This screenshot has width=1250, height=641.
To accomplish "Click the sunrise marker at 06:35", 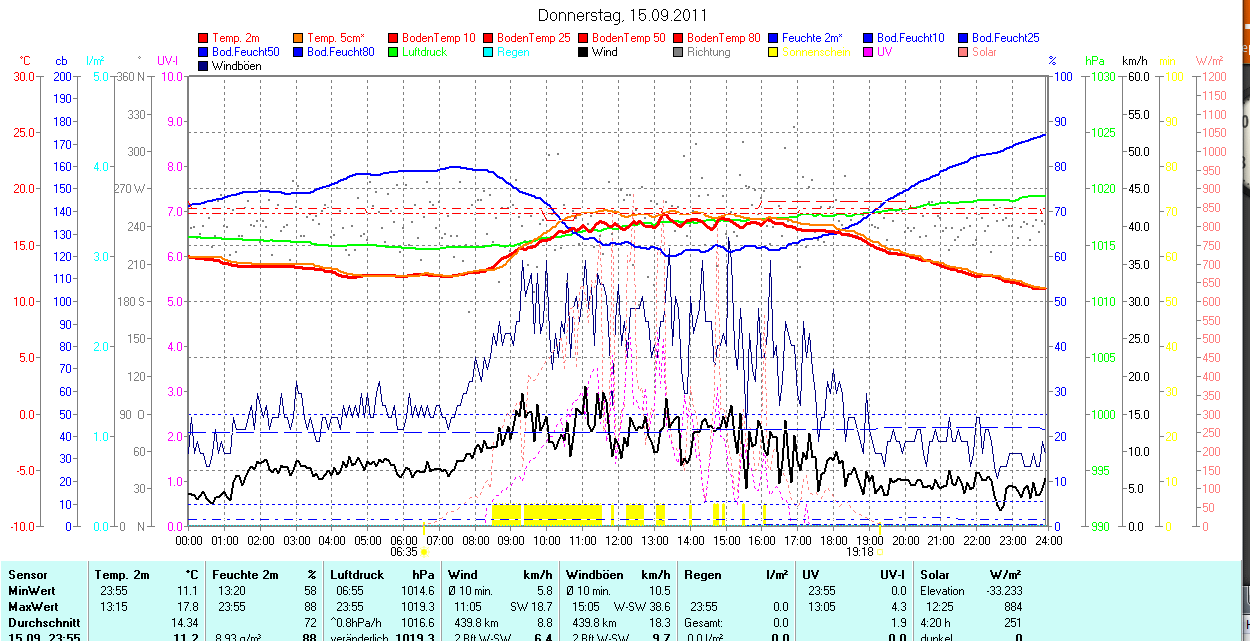I will (424, 551).
